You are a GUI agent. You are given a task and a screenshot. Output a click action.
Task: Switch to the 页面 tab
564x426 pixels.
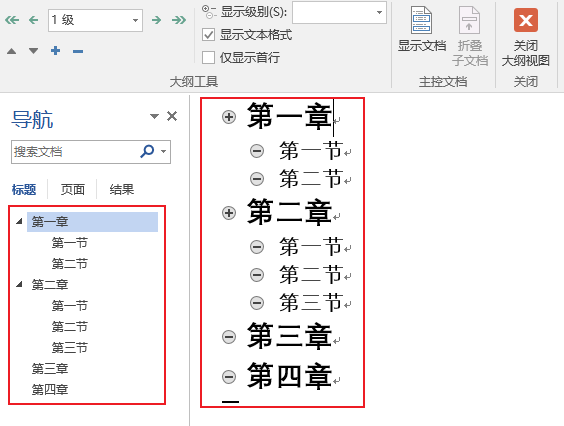[x=73, y=189]
